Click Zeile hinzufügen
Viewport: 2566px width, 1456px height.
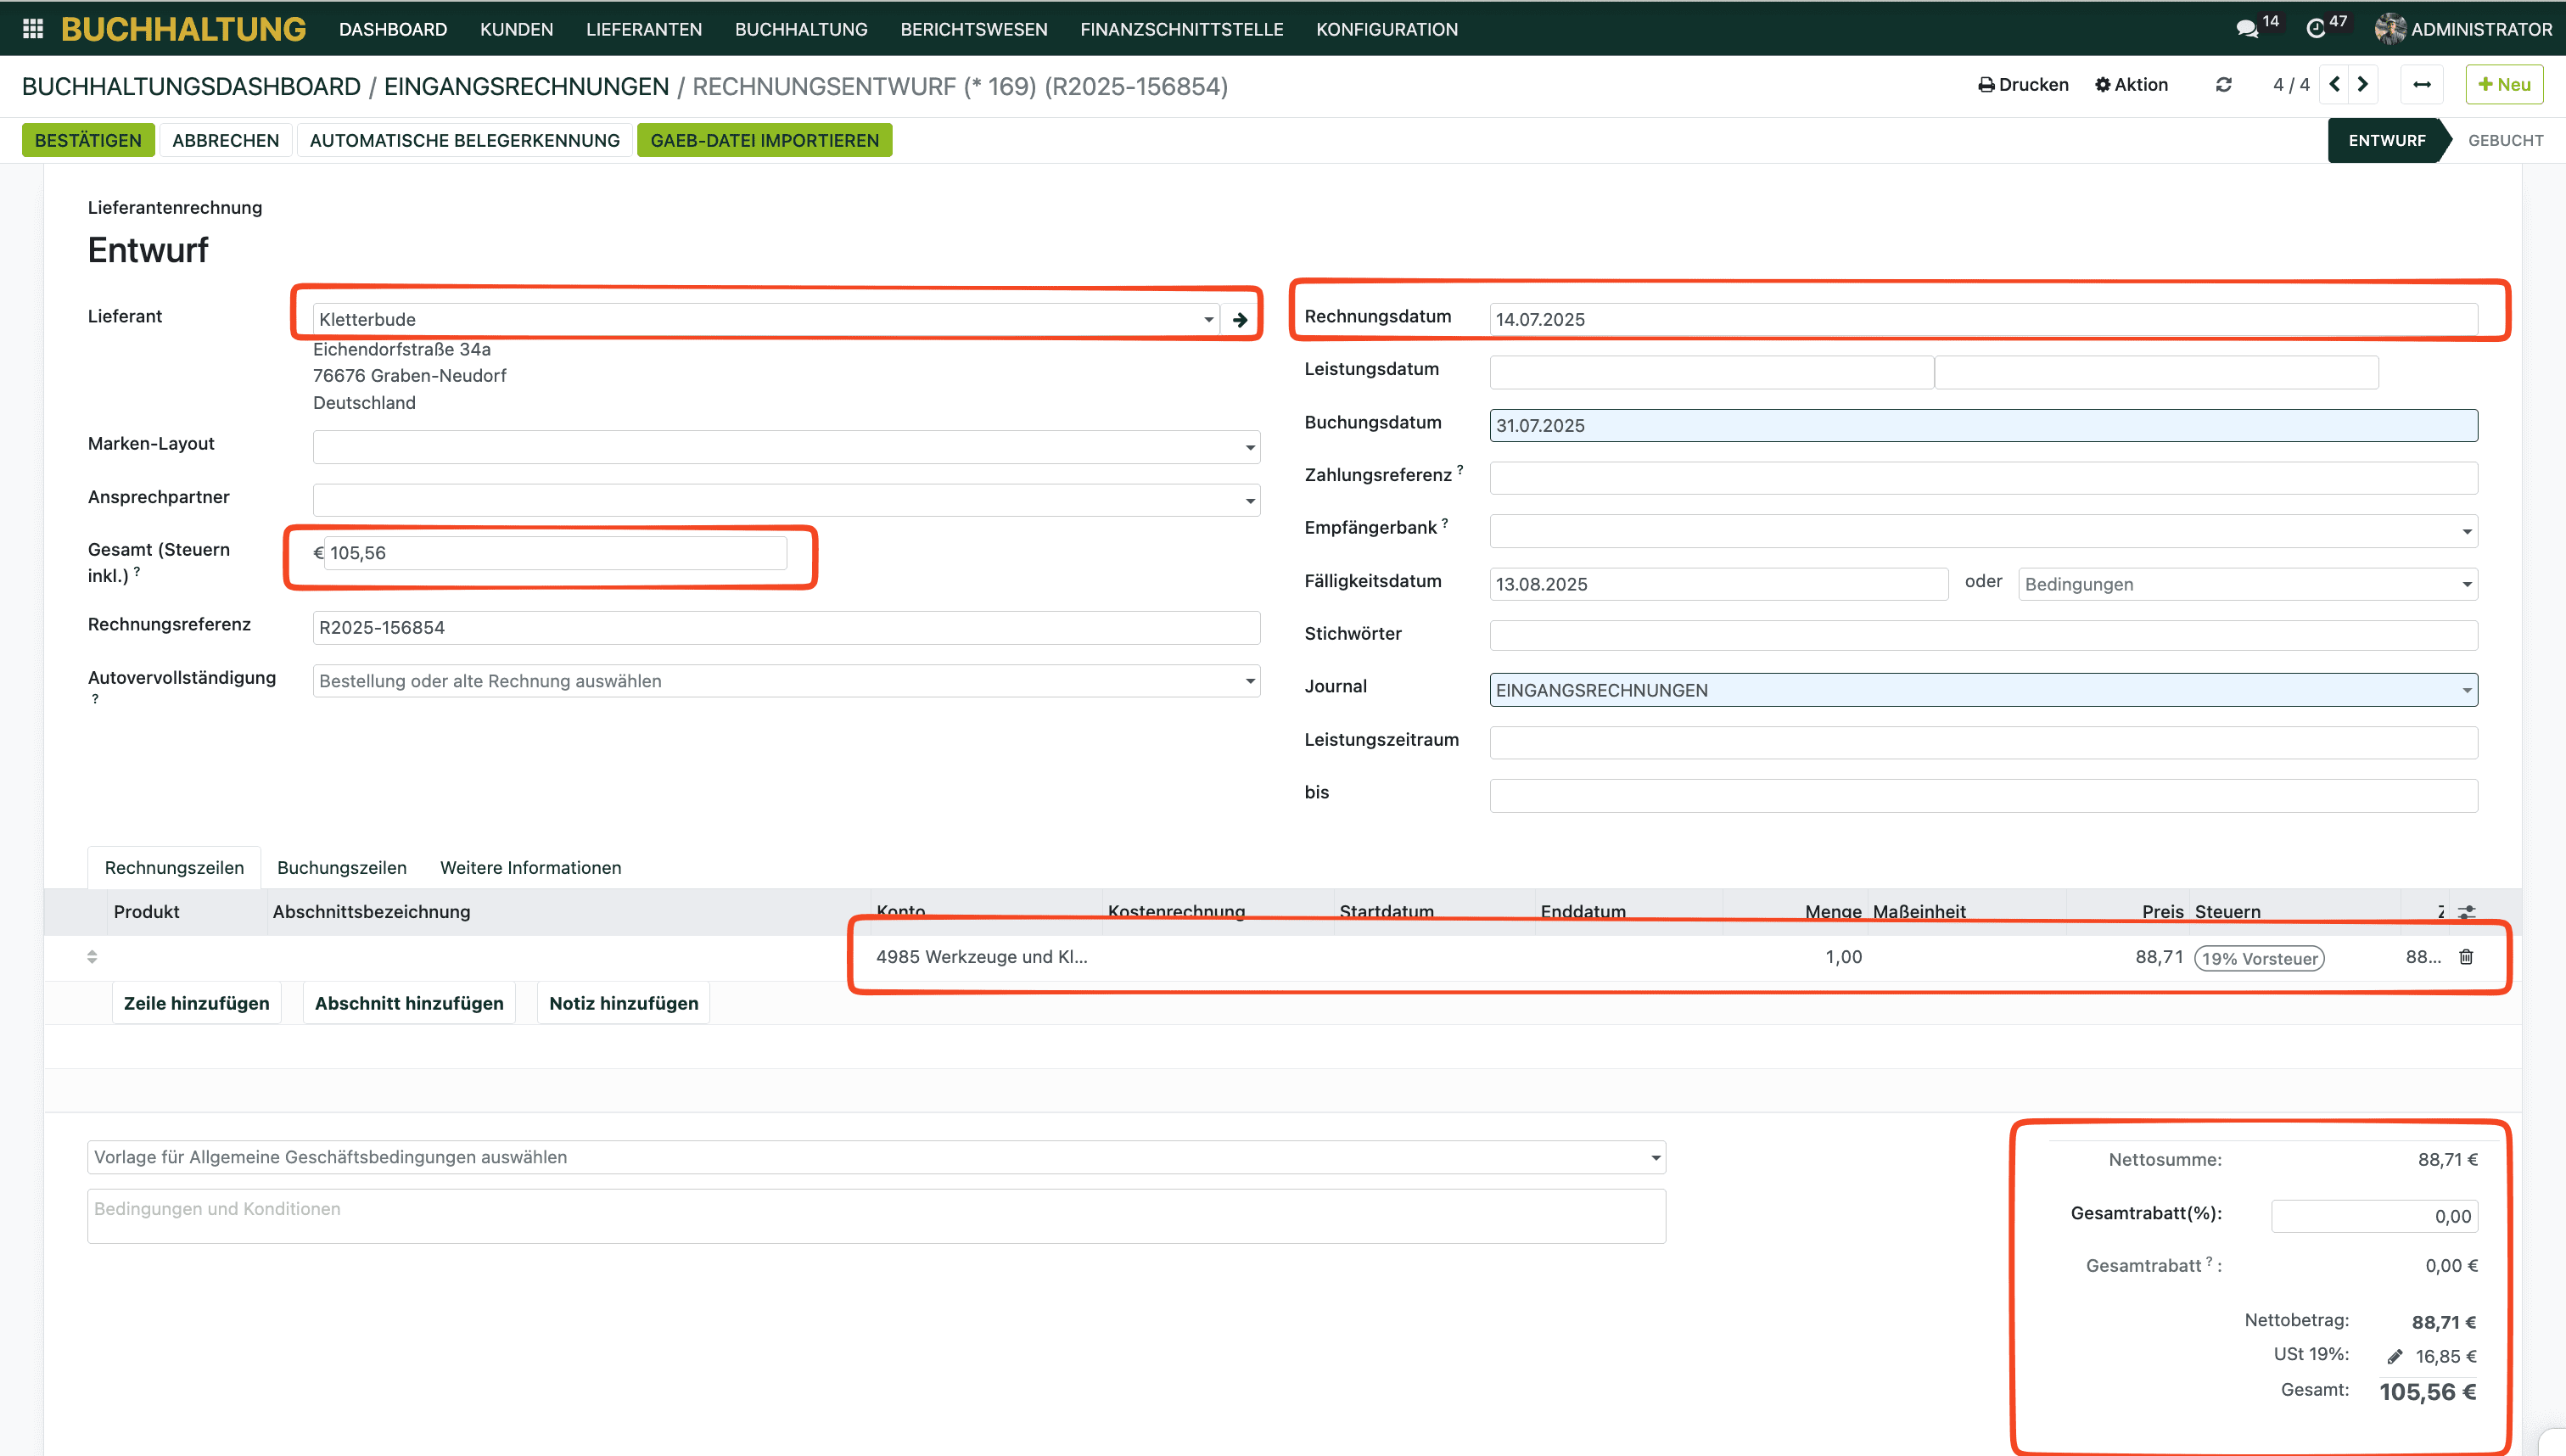tap(196, 1003)
